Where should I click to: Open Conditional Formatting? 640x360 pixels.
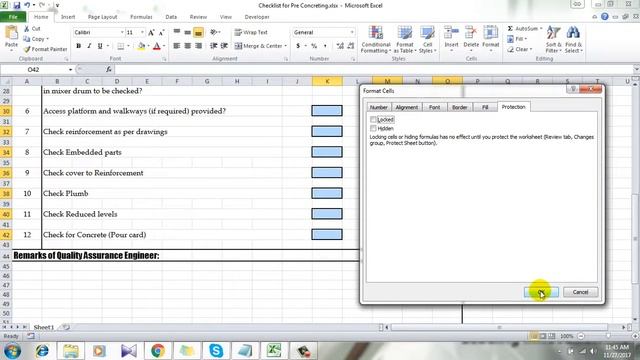point(376,39)
